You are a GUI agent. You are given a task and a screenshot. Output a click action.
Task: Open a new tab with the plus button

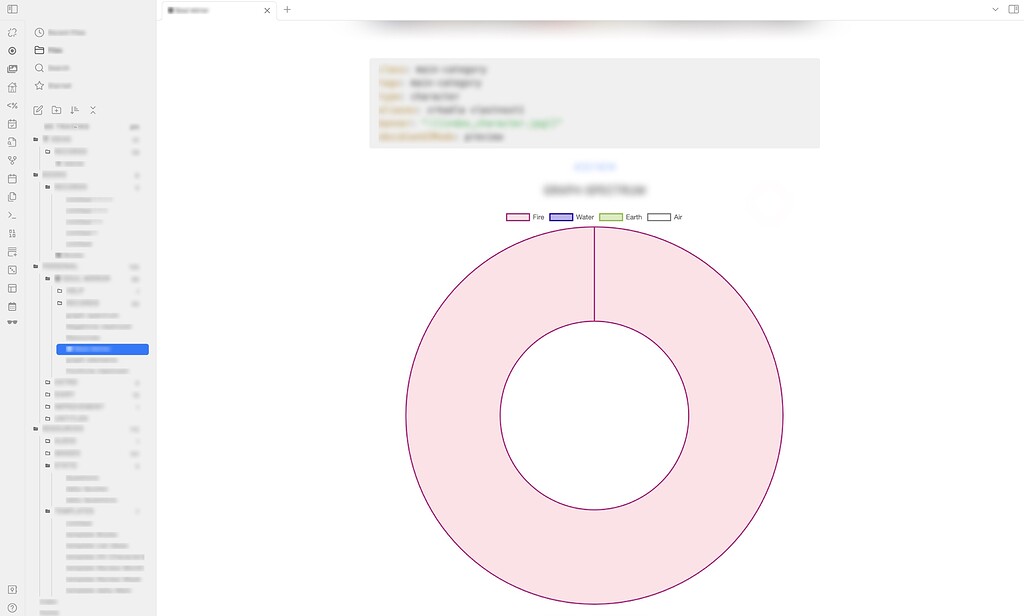(288, 10)
